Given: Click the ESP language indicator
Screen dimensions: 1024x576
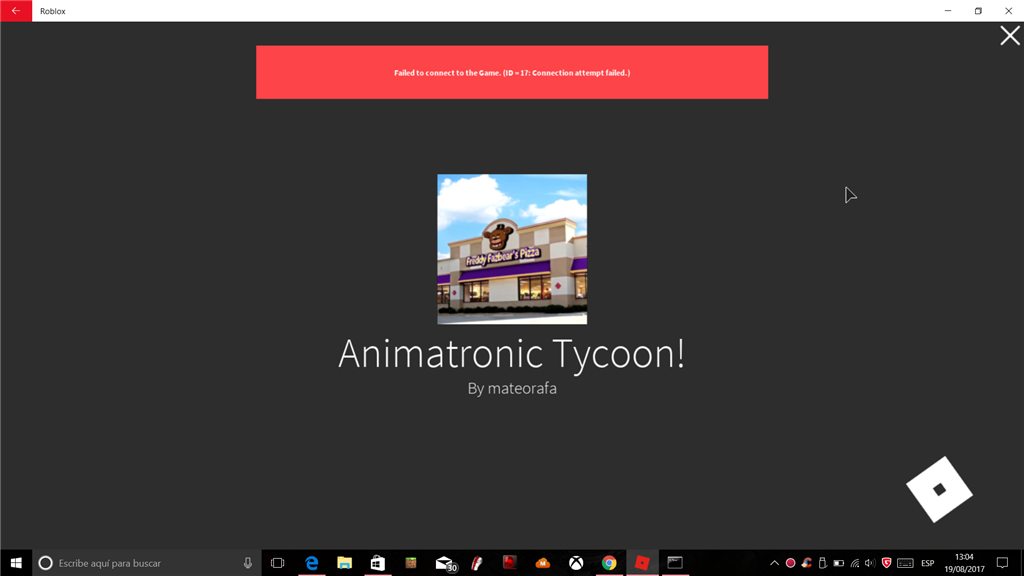Looking at the screenshot, I should tap(927, 563).
